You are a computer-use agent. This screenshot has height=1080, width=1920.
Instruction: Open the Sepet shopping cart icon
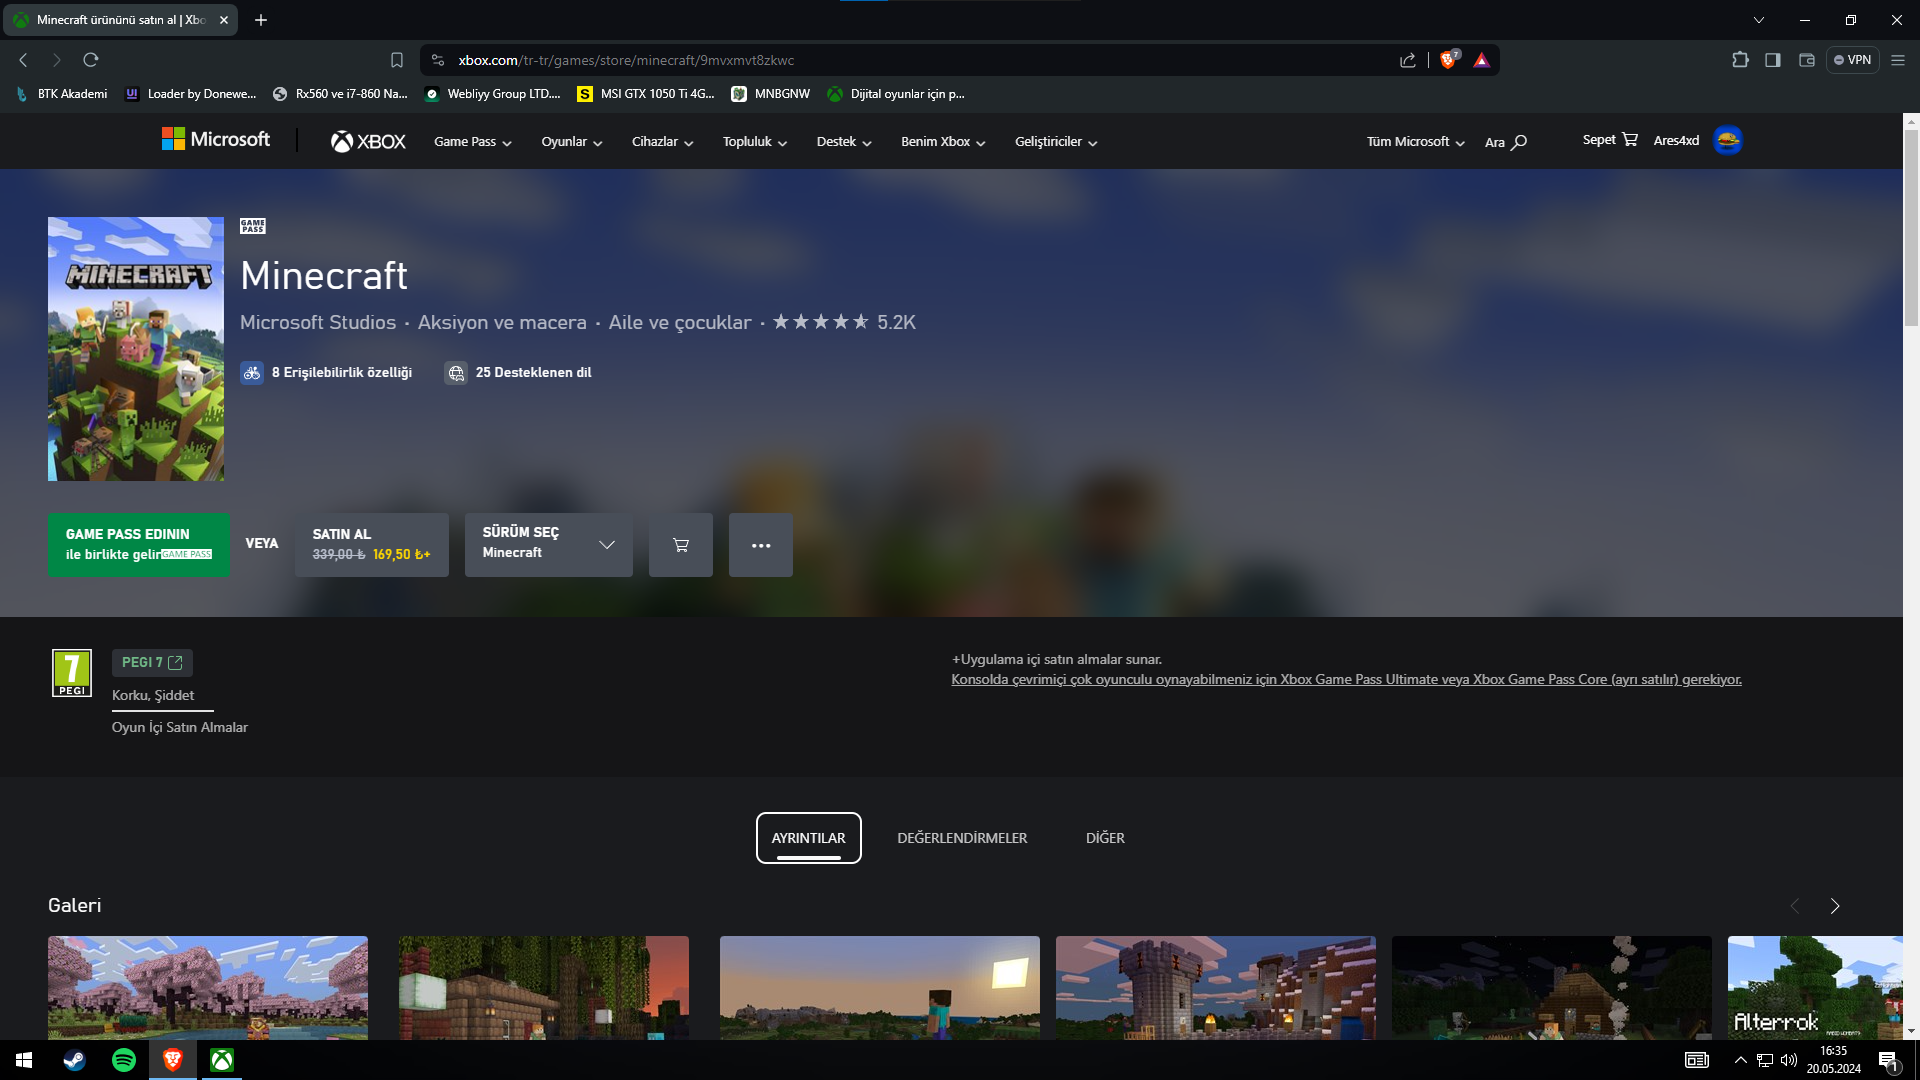click(x=1630, y=140)
